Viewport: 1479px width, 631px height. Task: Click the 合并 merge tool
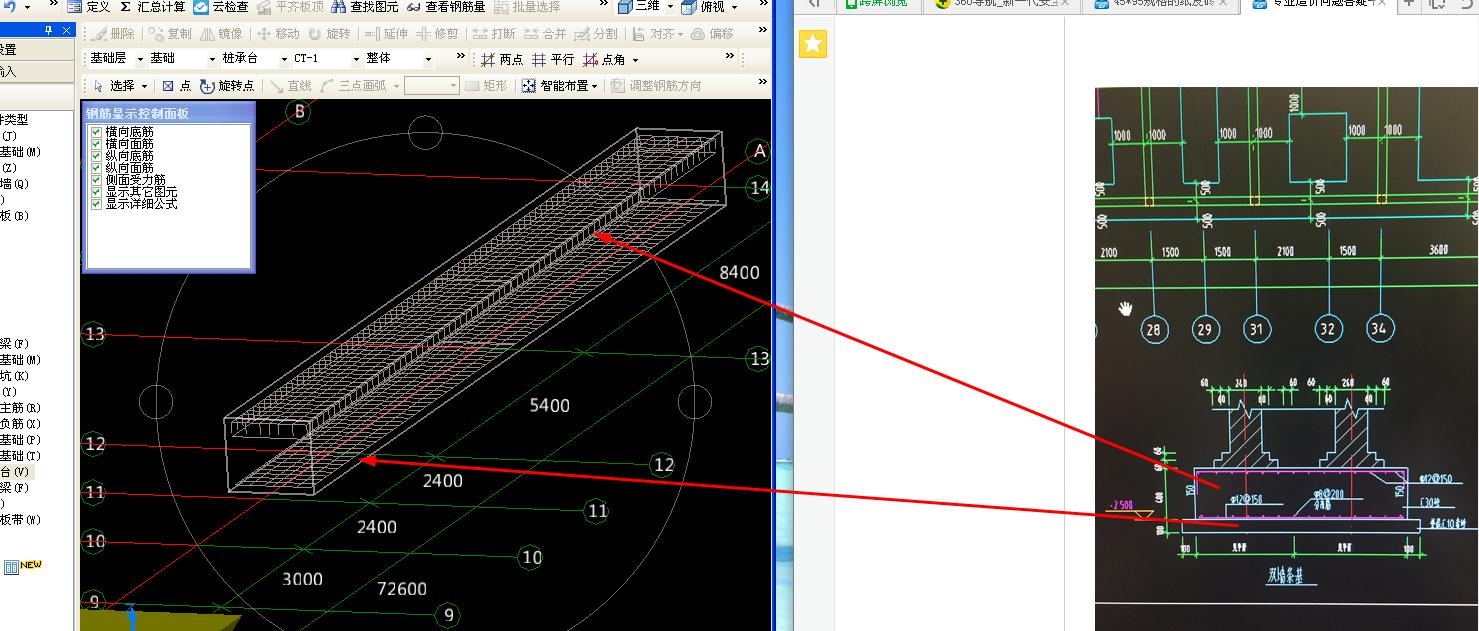click(546, 34)
